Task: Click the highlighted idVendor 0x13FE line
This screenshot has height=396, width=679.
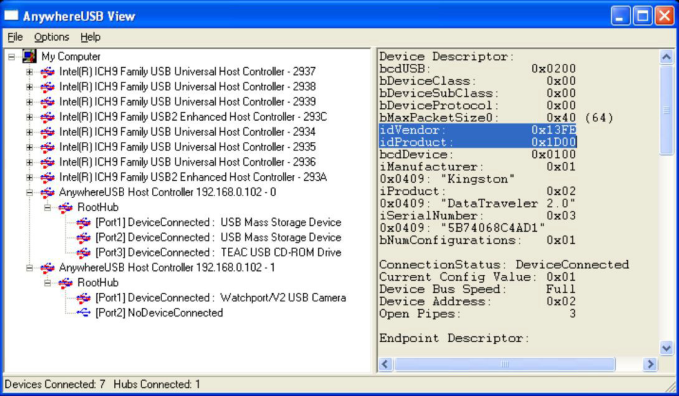Action: (478, 130)
